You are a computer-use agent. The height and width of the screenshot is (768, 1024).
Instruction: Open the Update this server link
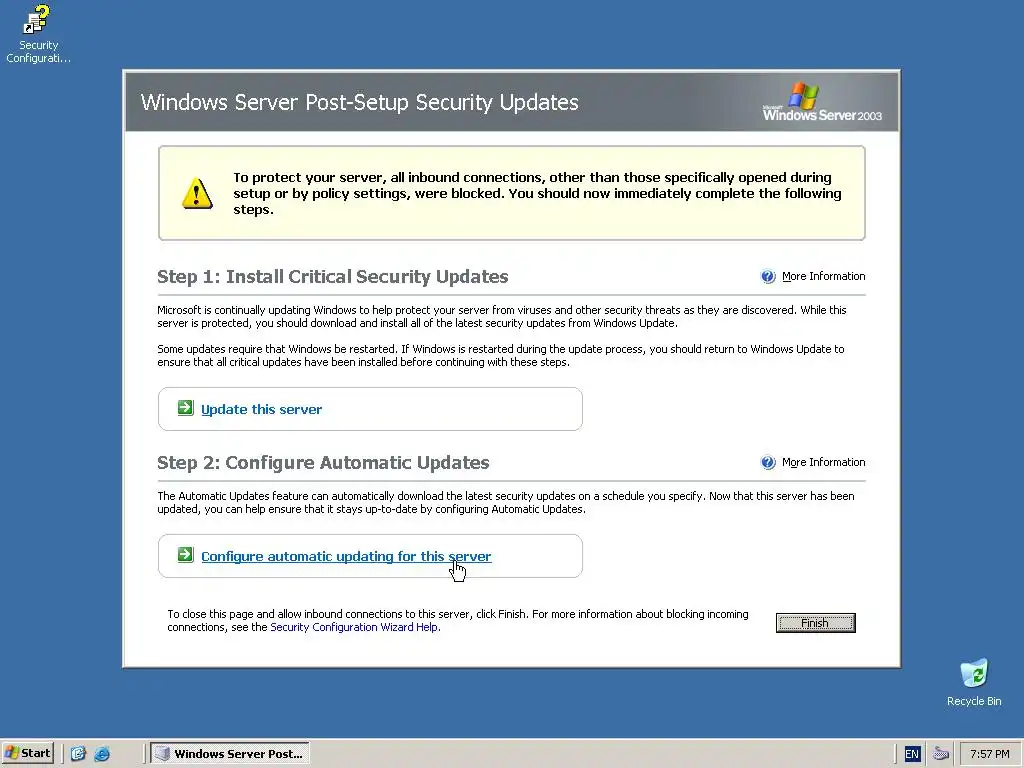(x=261, y=409)
